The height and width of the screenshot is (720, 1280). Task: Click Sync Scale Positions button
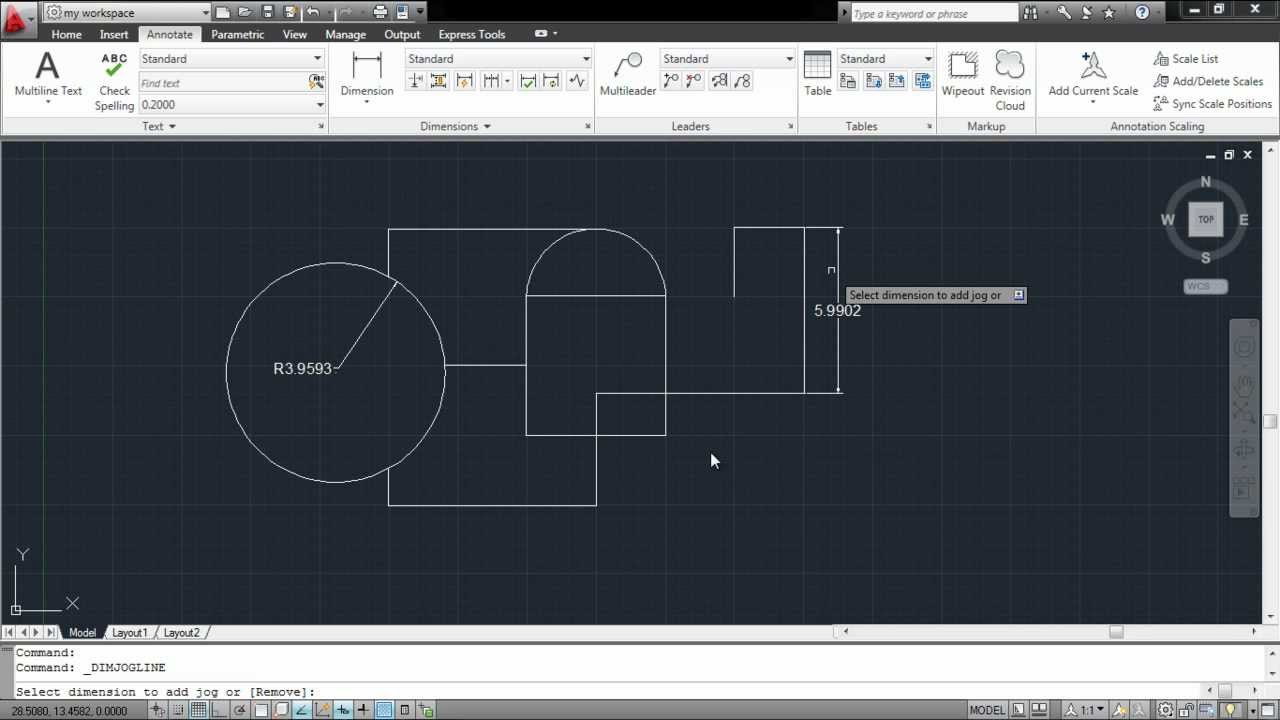(1212, 104)
